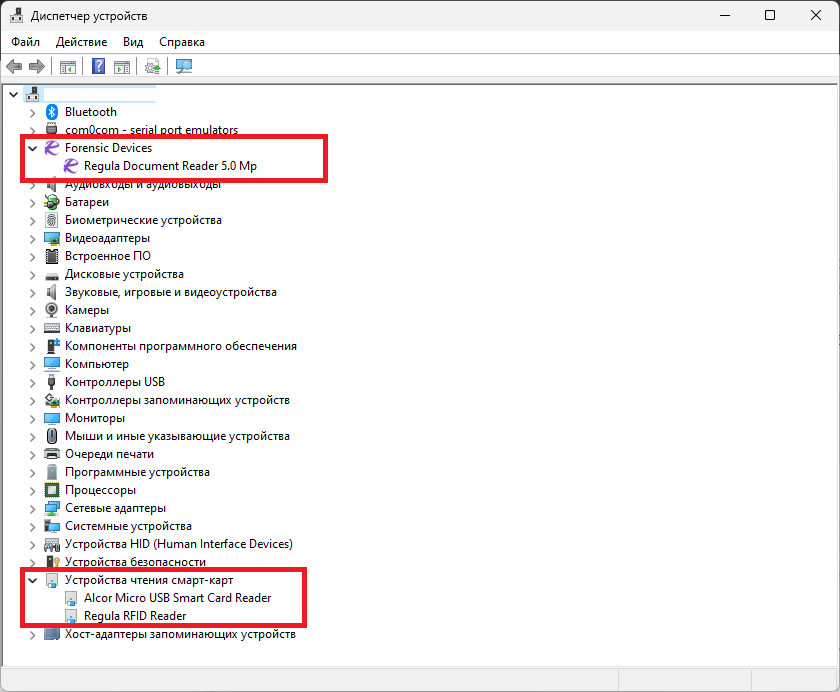Screen dimensions: 840x692
Task: Click the Forensic Devices purple icon
Action: click(51, 148)
